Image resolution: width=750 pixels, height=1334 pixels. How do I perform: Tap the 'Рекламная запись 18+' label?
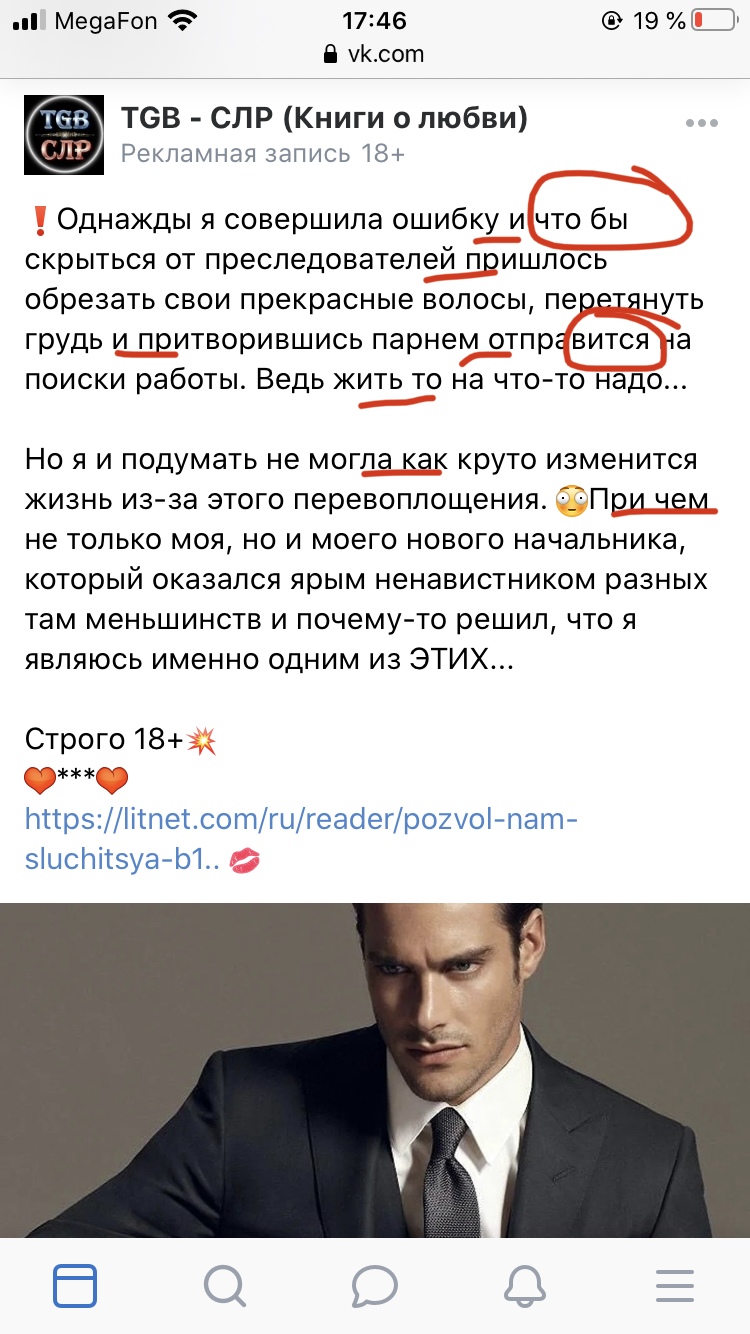(x=263, y=154)
